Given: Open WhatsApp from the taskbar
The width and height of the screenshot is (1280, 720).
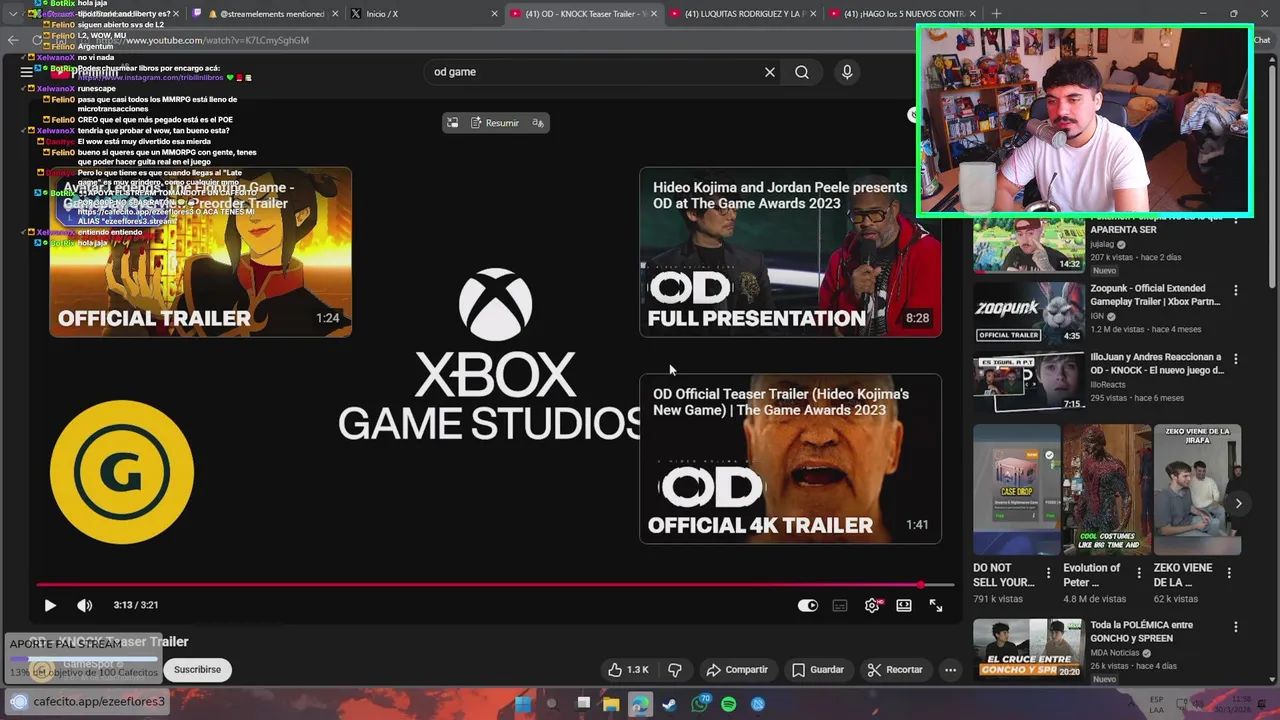Looking at the screenshot, I should (699, 704).
